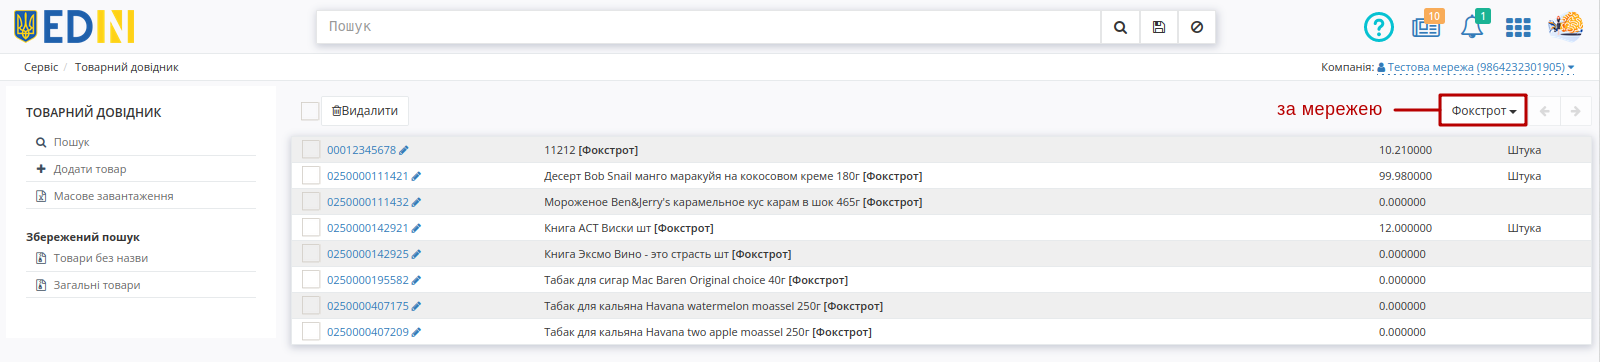Go to Сервіс breadcrumb link
Screen dimensions: 1600x362
click(41, 68)
